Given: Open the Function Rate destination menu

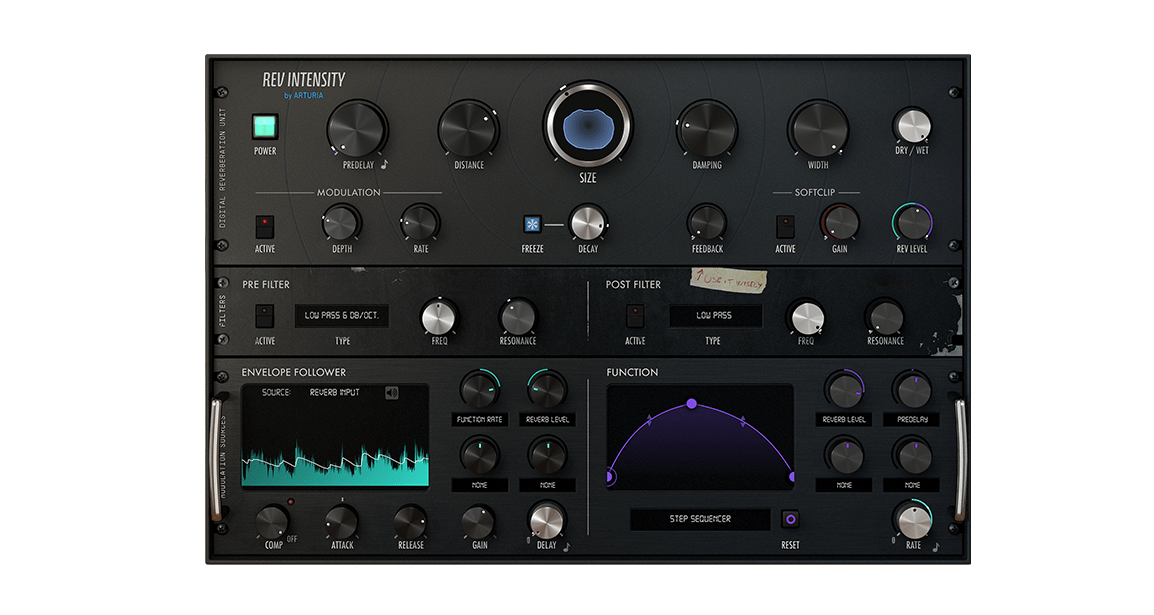Looking at the screenshot, I should pyautogui.click(x=479, y=419).
